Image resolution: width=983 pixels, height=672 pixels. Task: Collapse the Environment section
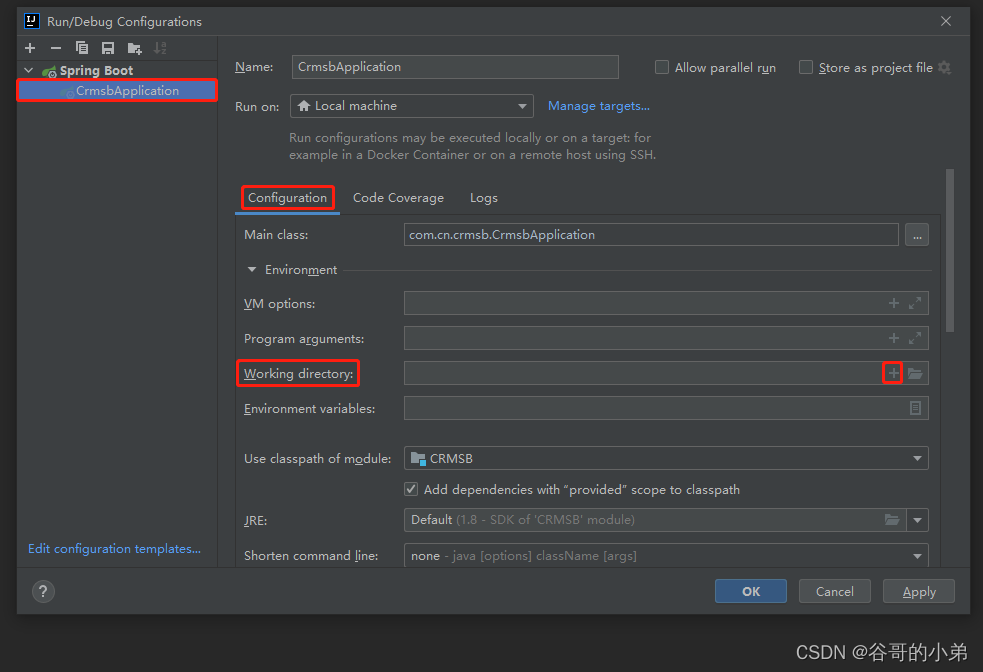(252, 269)
